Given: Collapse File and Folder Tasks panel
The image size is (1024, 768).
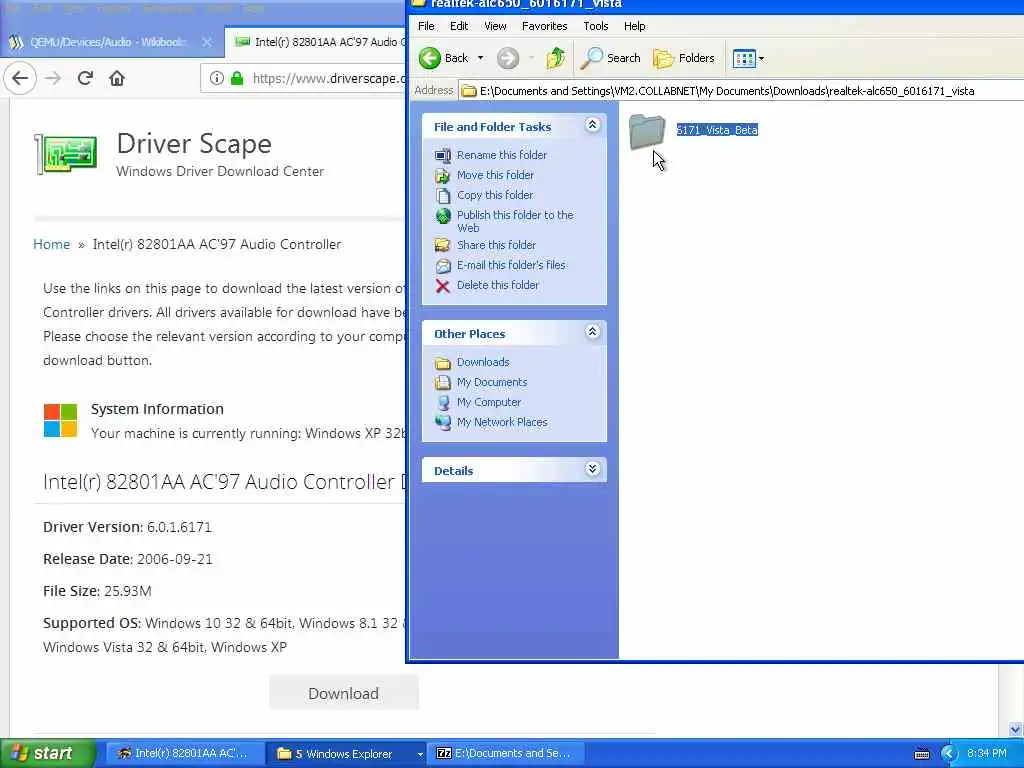Looking at the screenshot, I should pos(592,125).
